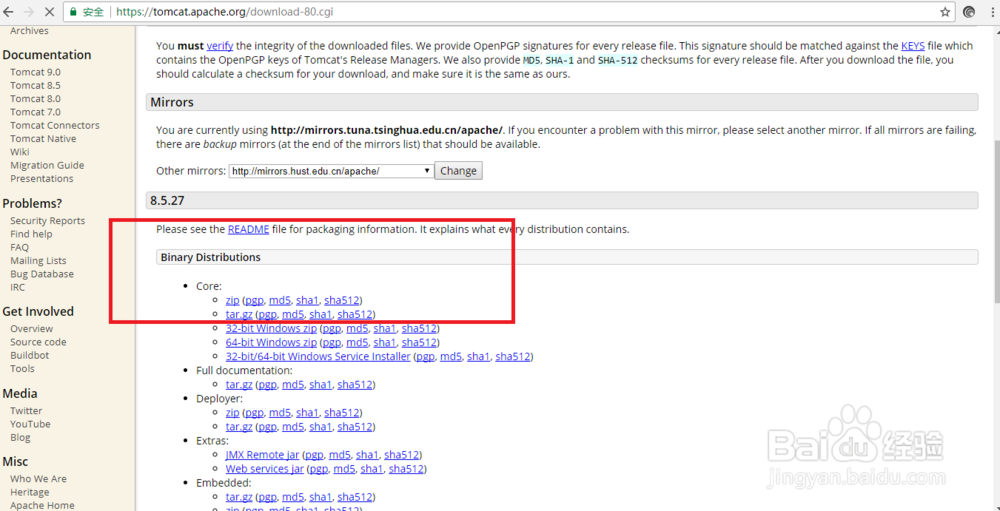
Task: Download Core 64-bit Windows zip
Action: point(271,343)
